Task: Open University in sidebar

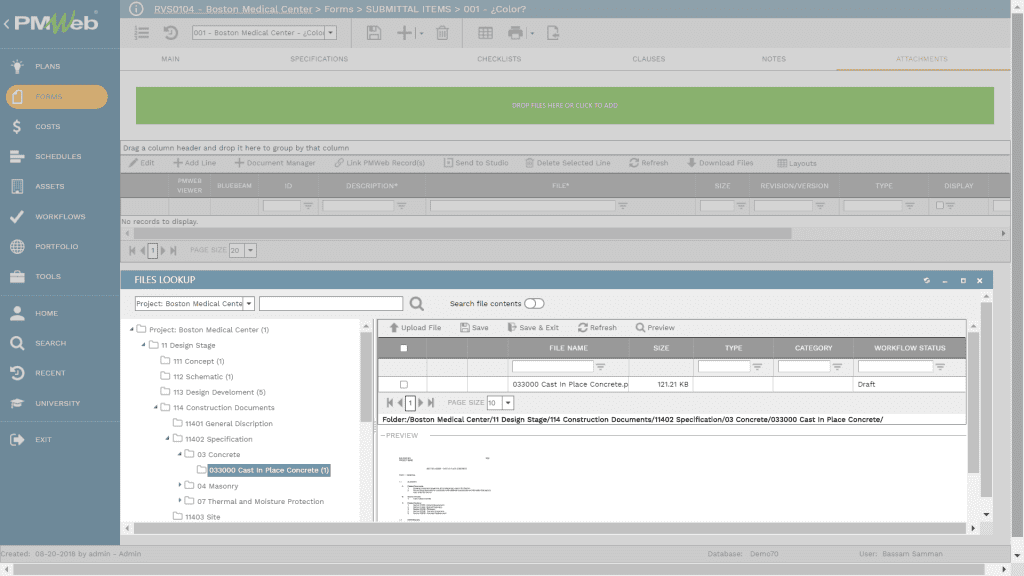Action: point(57,403)
